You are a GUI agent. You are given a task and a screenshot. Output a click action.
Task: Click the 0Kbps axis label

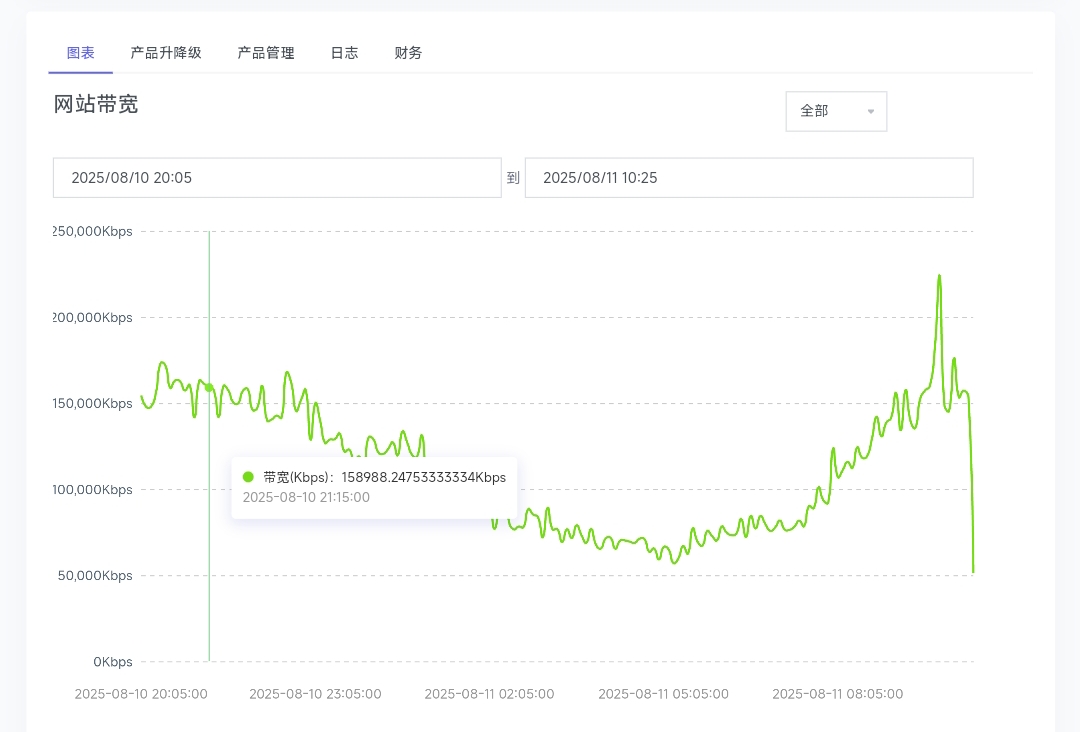point(113,661)
